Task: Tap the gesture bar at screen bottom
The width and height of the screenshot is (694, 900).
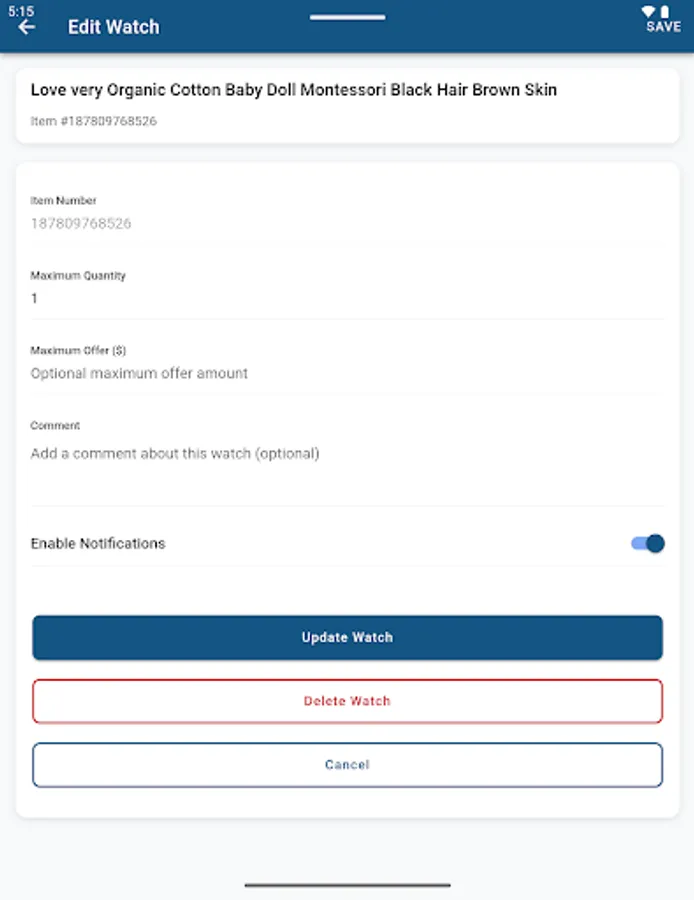Action: [x=347, y=886]
